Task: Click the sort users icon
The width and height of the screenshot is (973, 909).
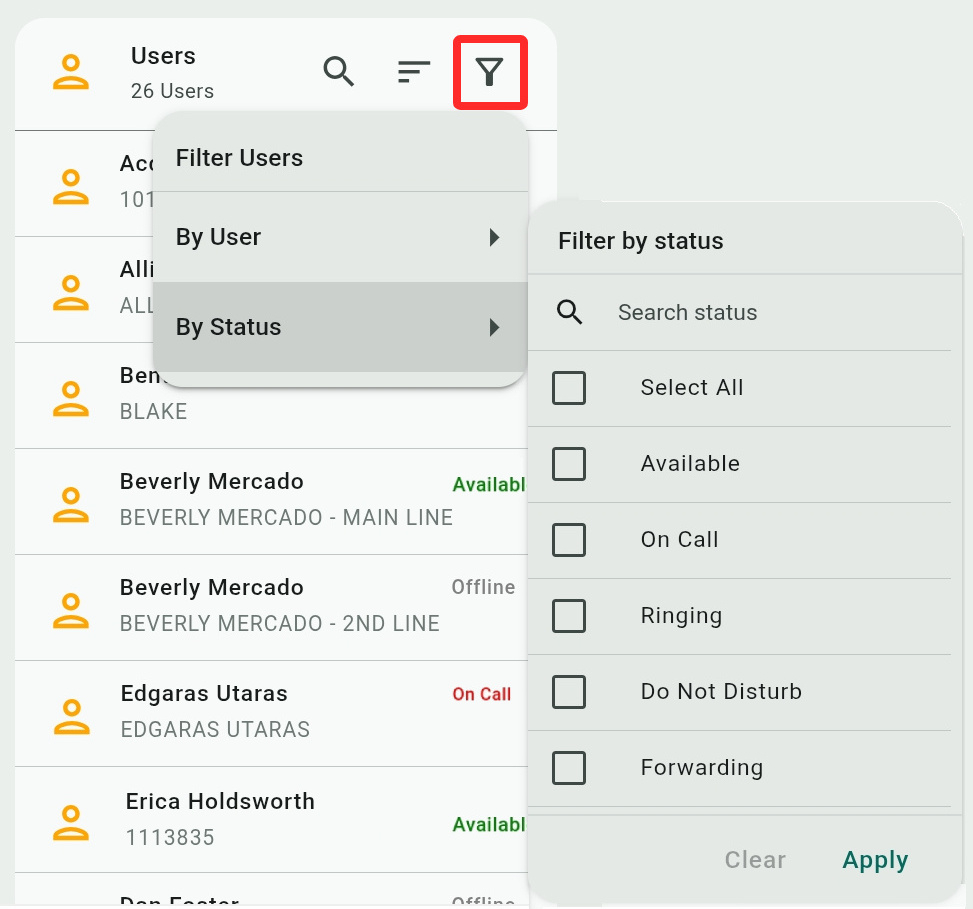Action: coord(414,72)
